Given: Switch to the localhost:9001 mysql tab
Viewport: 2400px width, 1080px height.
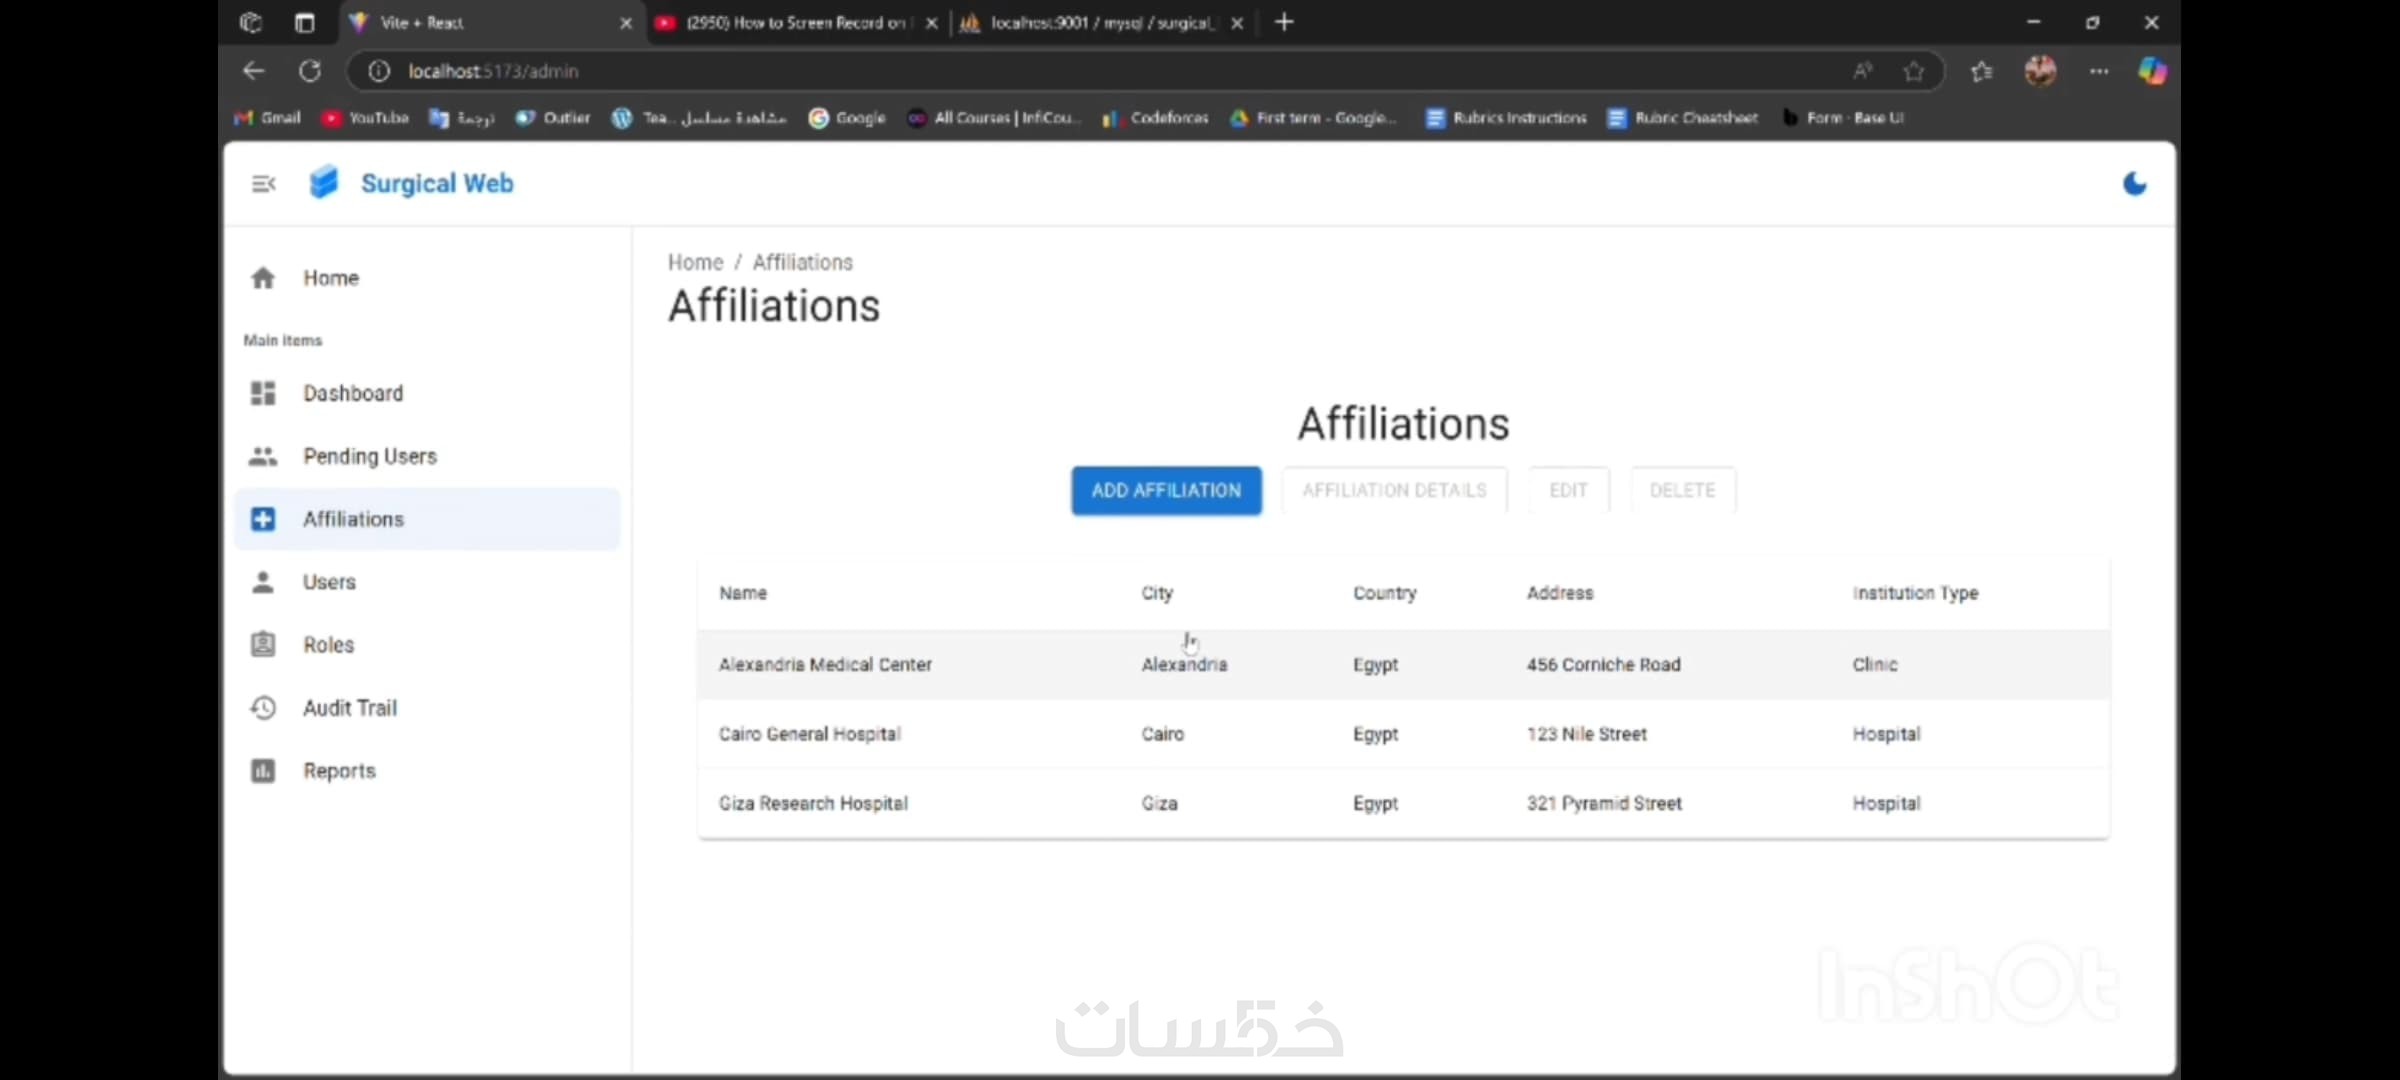Looking at the screenshot, I should (1098, 23).
